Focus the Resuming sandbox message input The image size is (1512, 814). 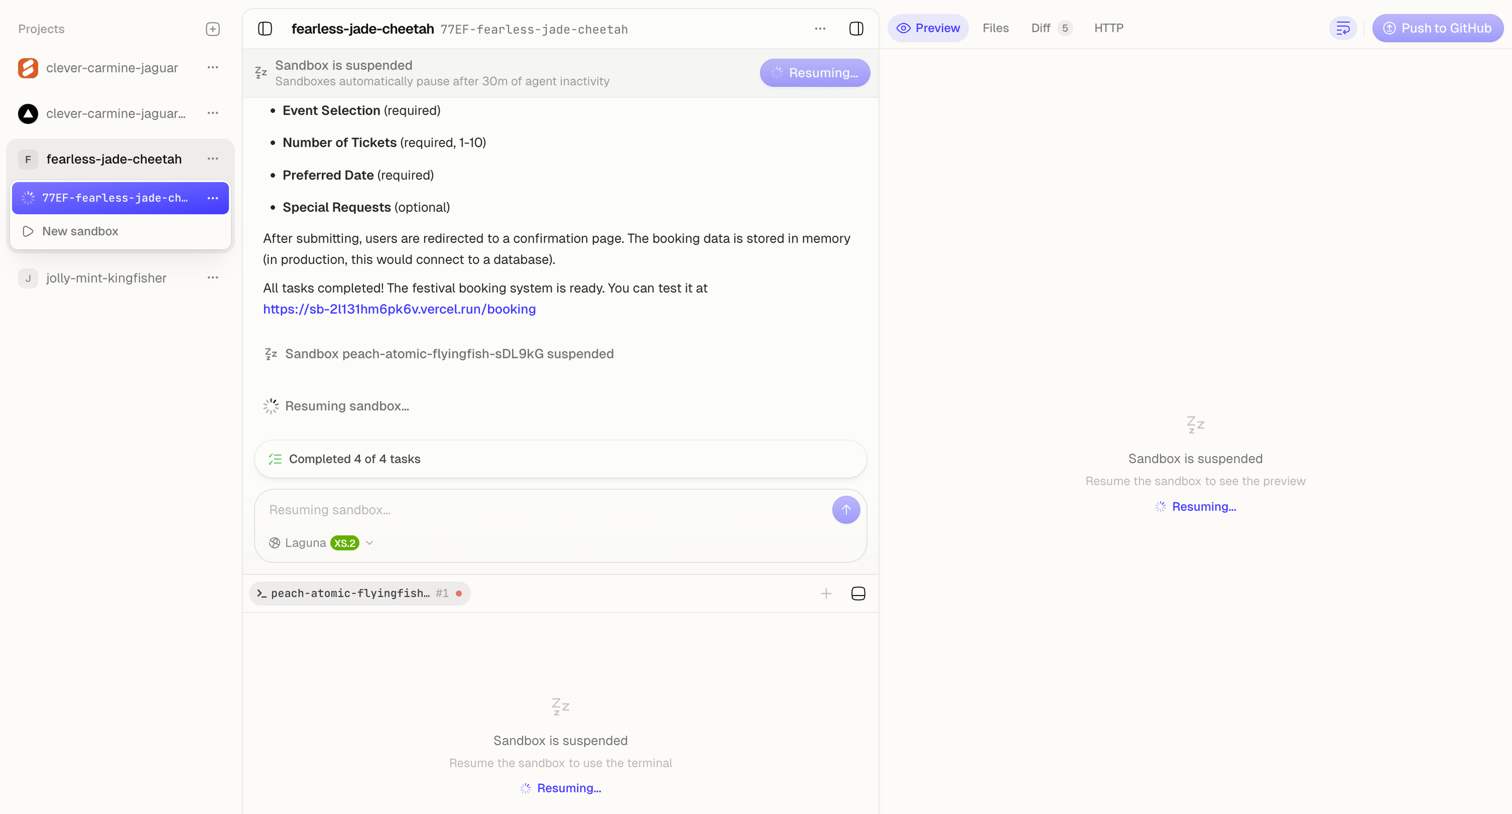pos(545,510)
